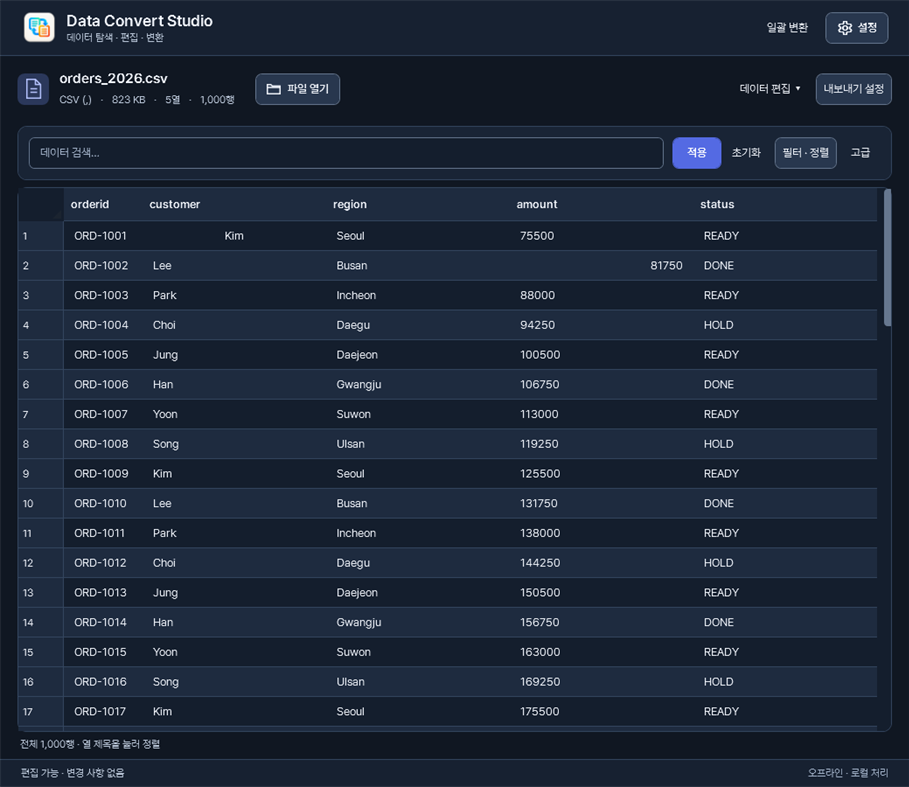Open settings via the gear icon

(x=845, y=28)
